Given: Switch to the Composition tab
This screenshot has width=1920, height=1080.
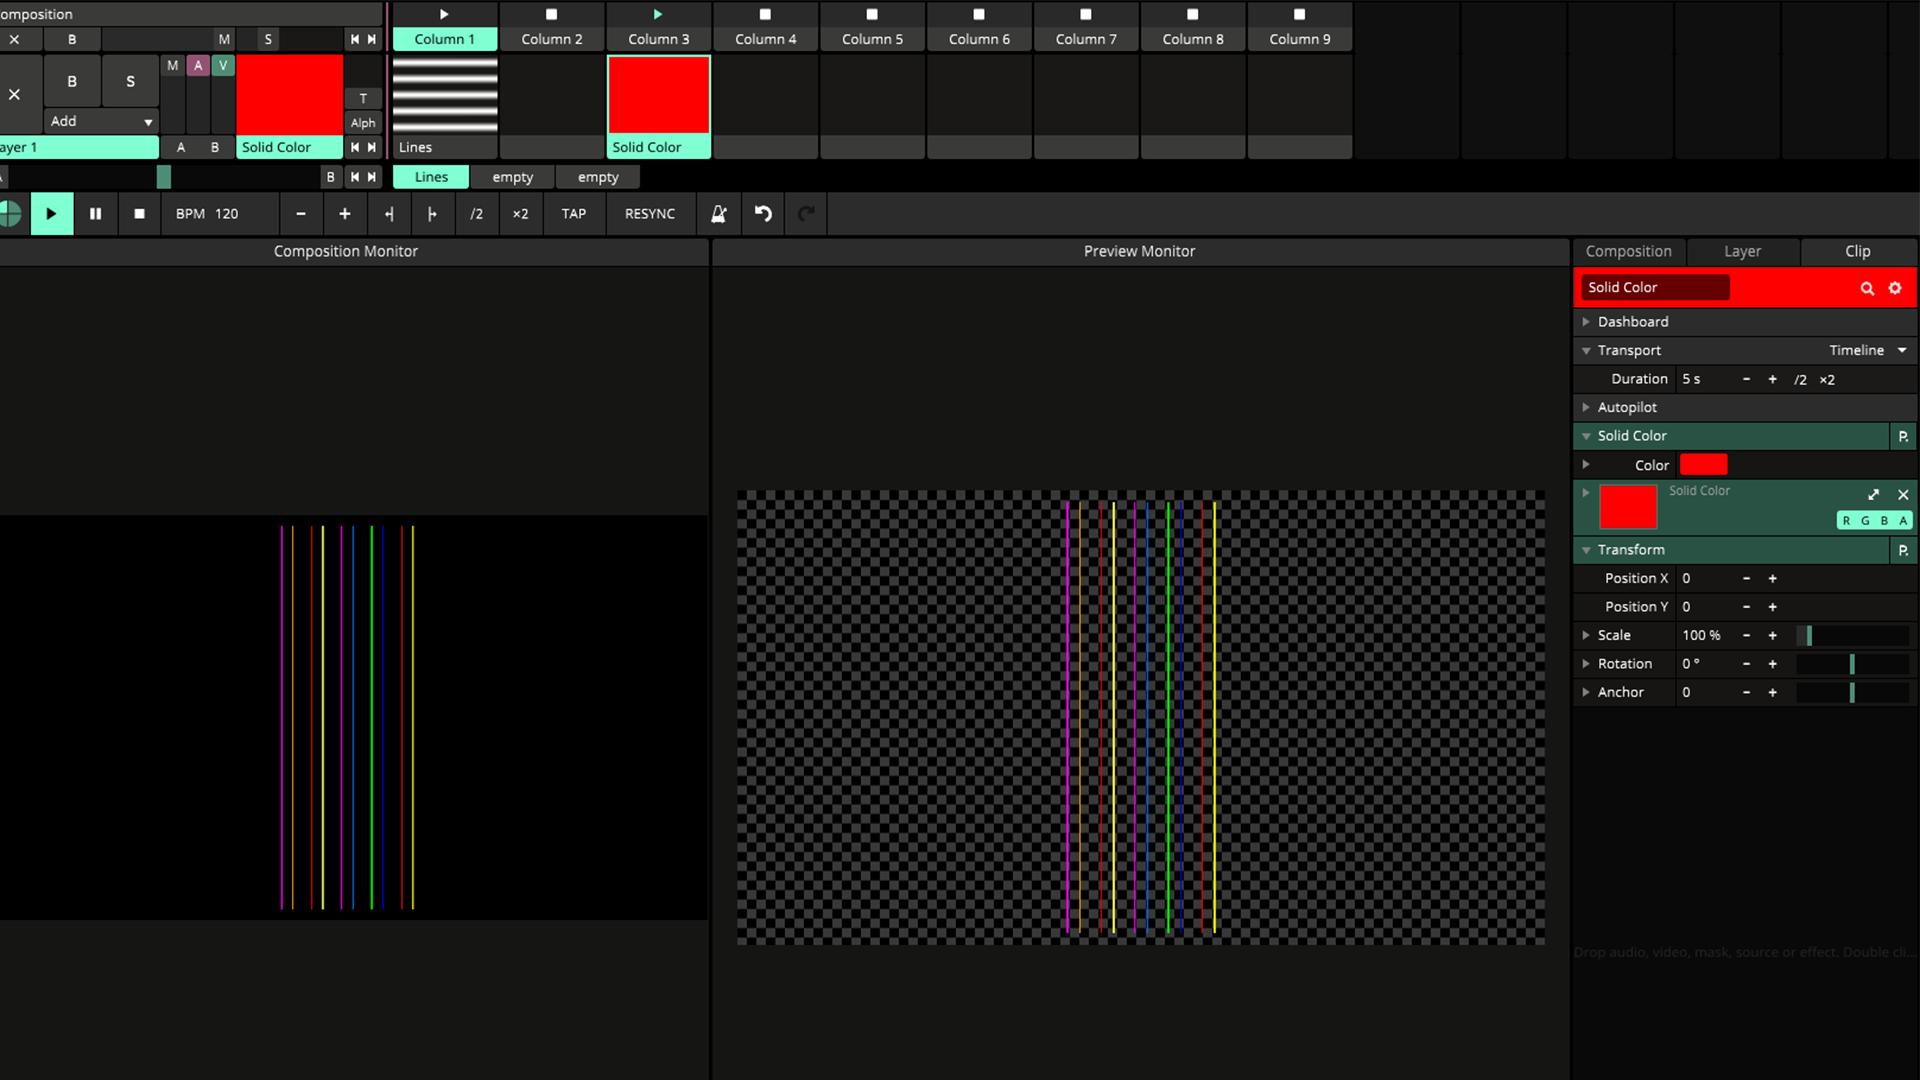Looking at the screenshot, I should [x=1628, y=252].
